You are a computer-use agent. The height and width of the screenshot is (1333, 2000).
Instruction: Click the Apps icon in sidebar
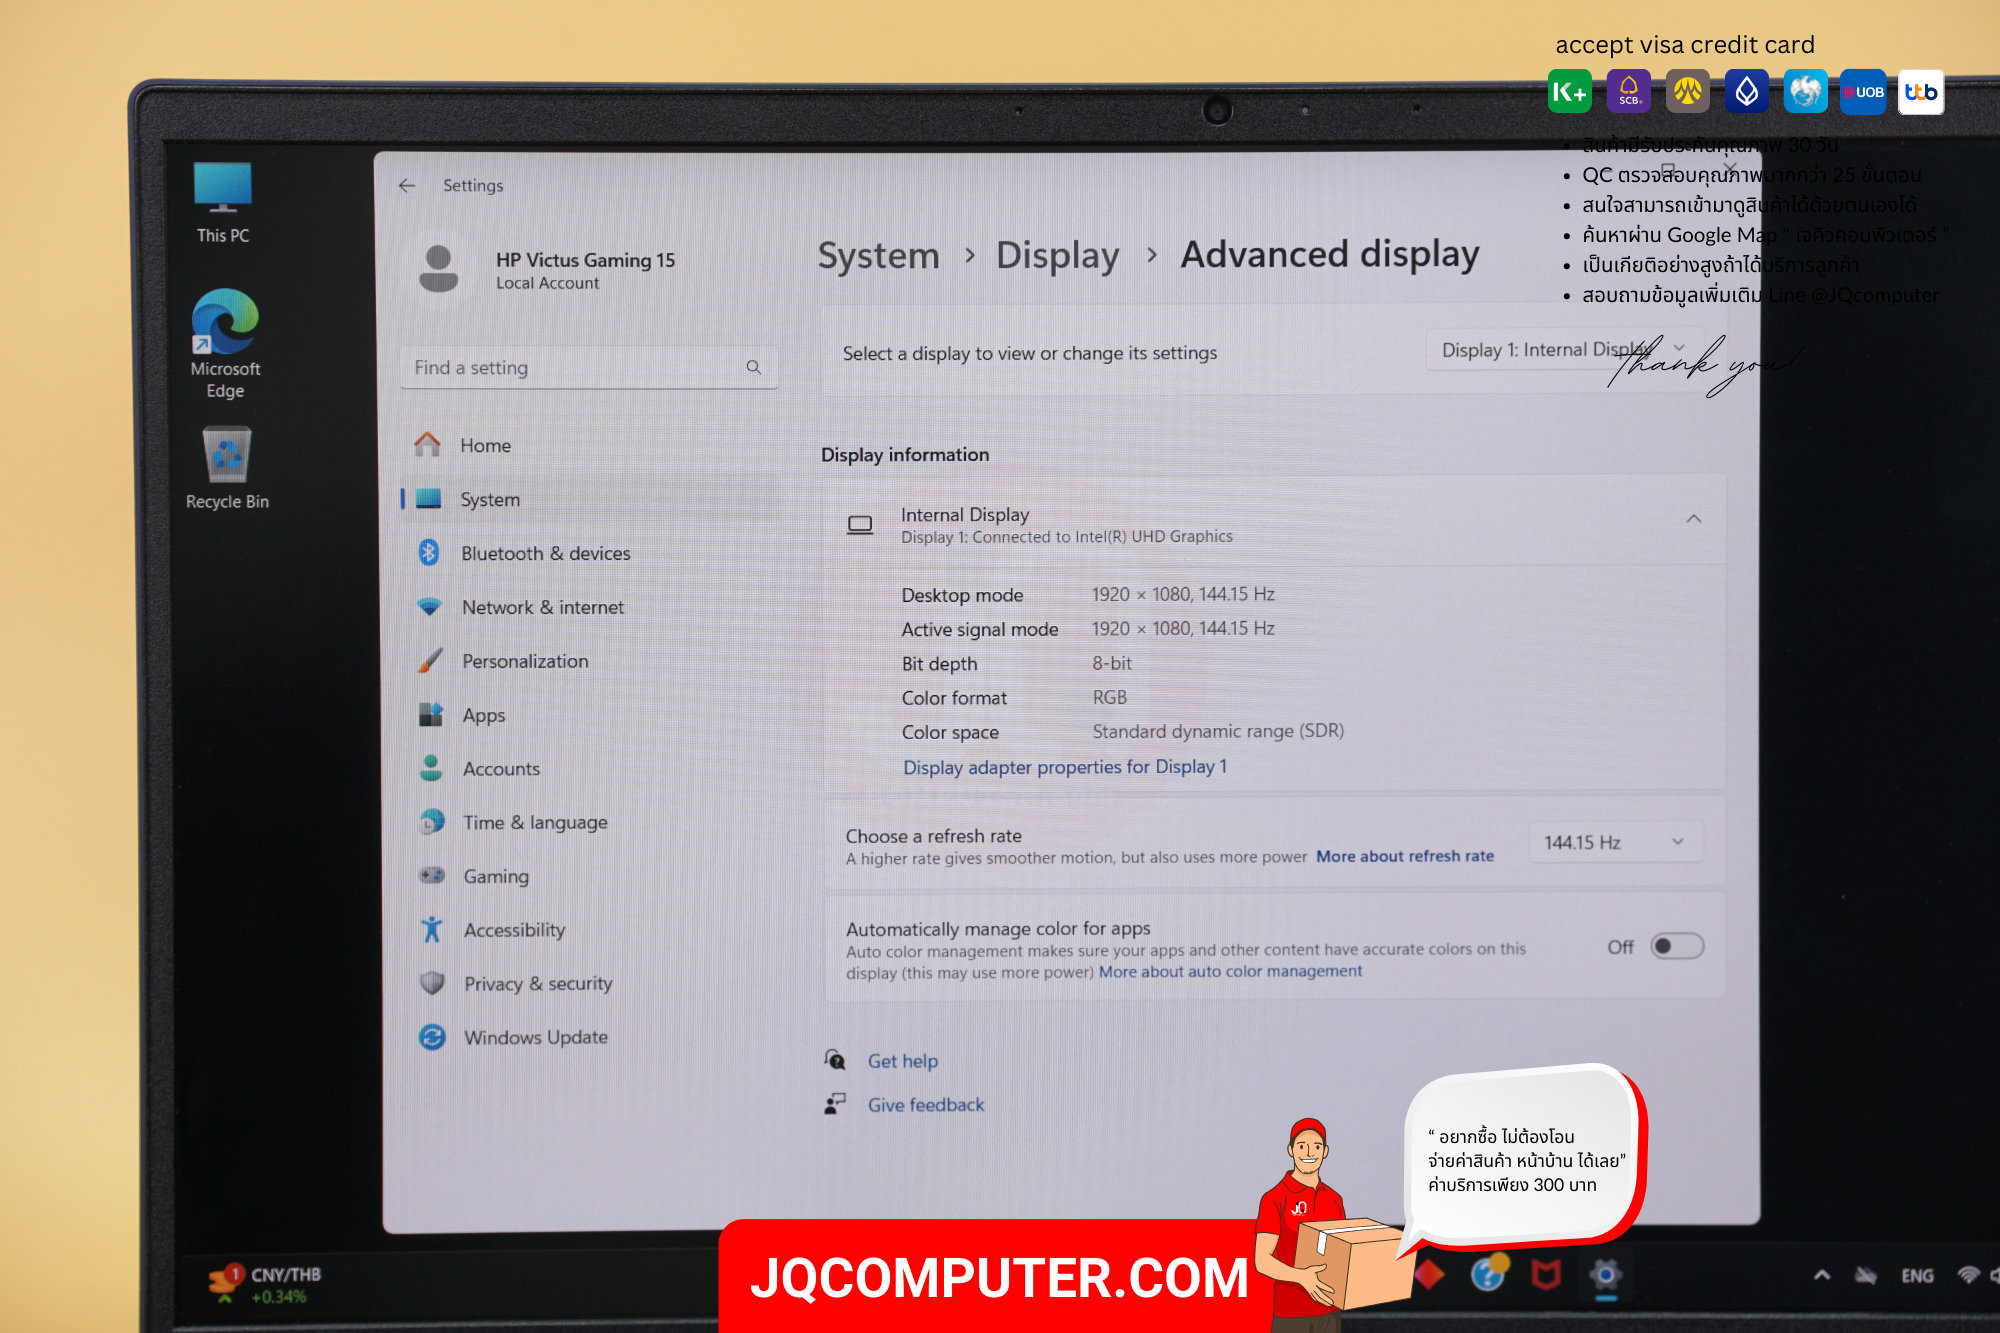430,714
